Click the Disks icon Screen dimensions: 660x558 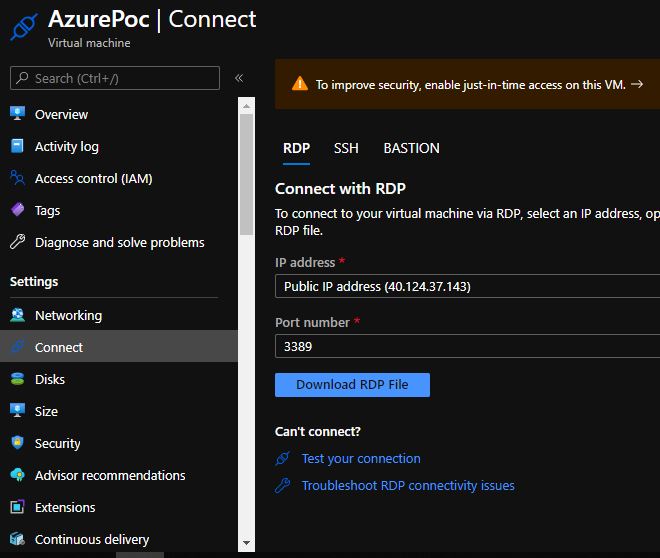(17, 379)
